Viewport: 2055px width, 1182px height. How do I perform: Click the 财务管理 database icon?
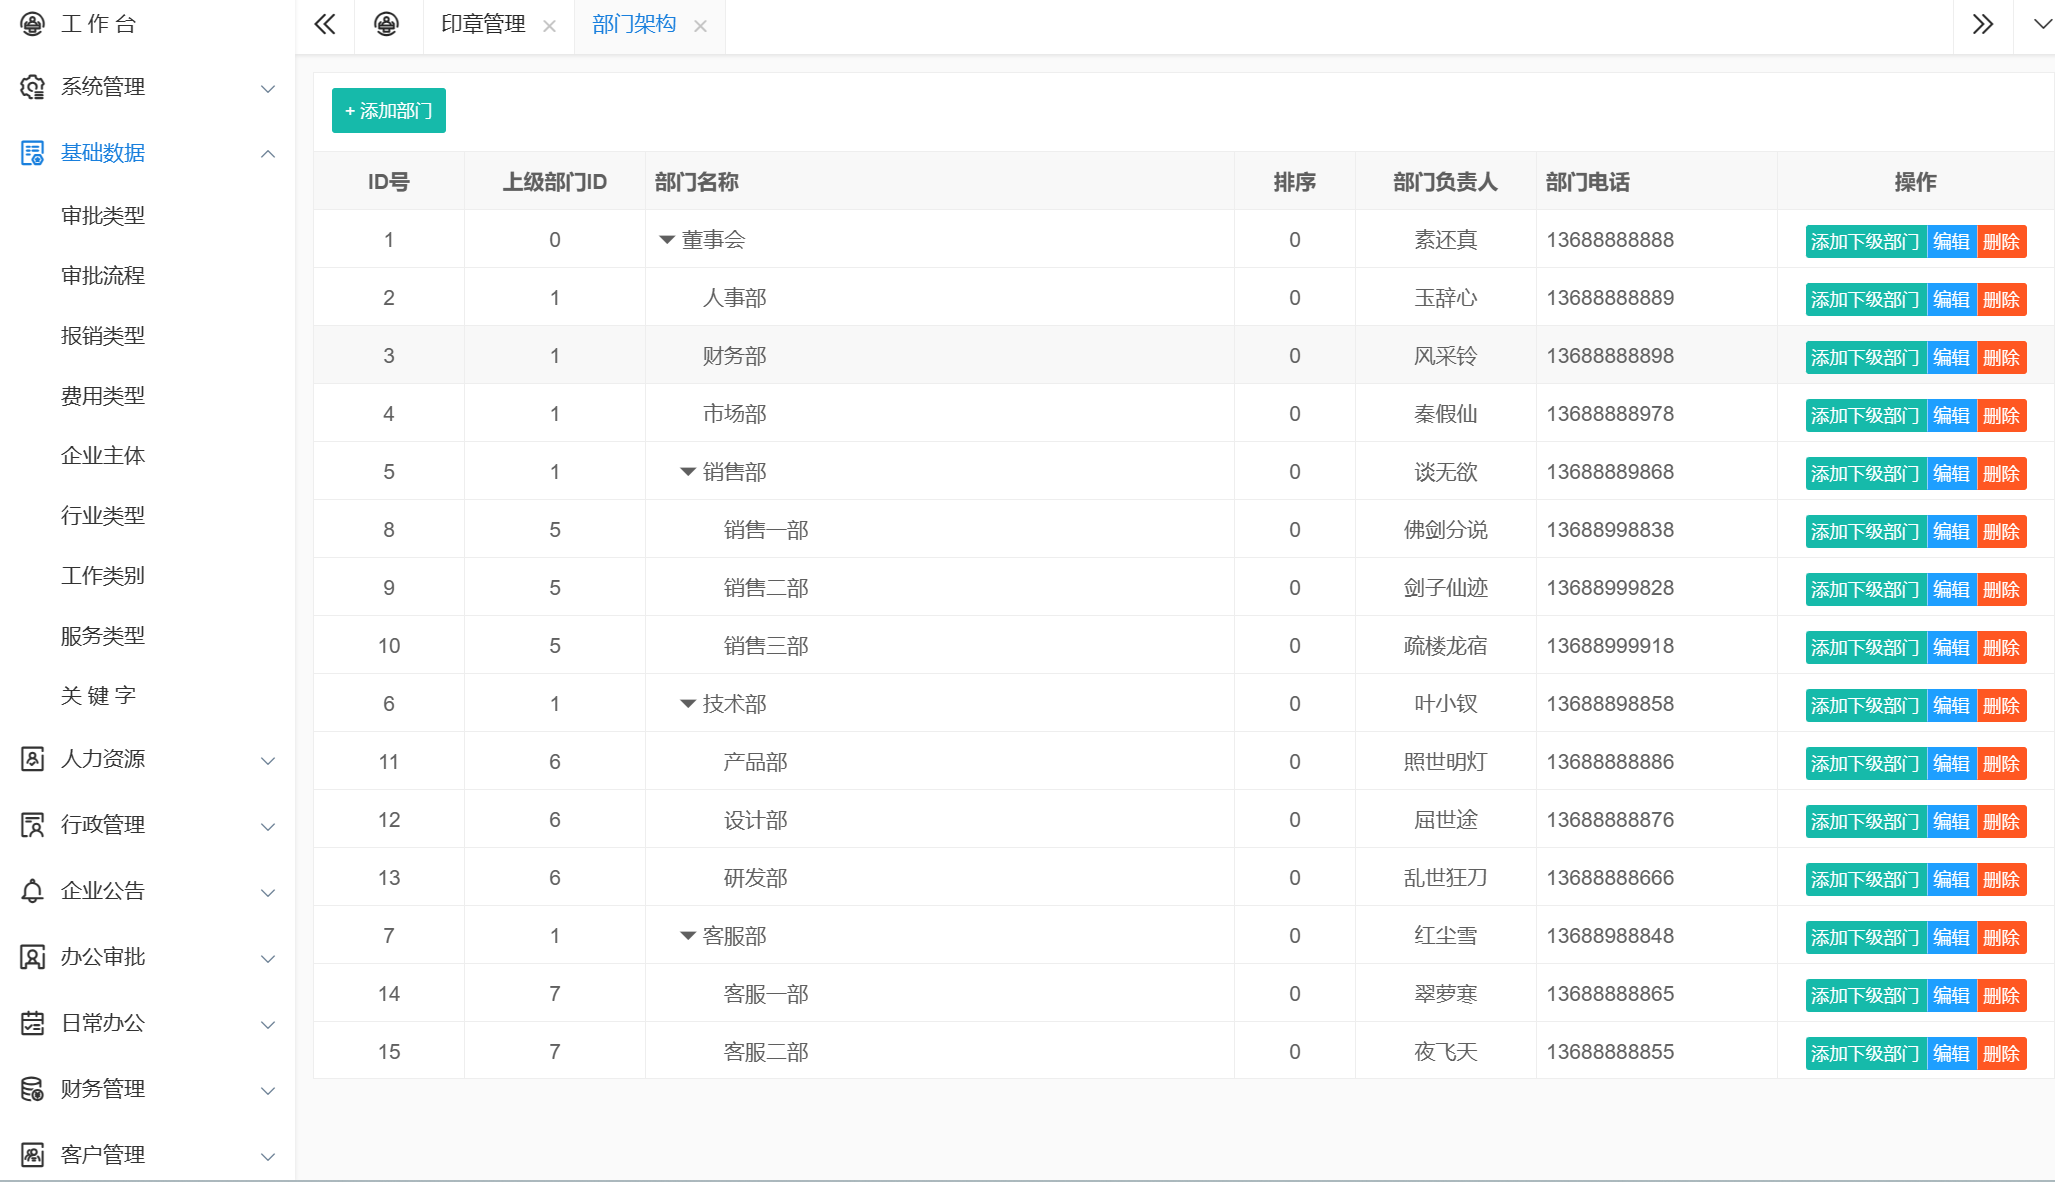click(x=32, y=1089)
